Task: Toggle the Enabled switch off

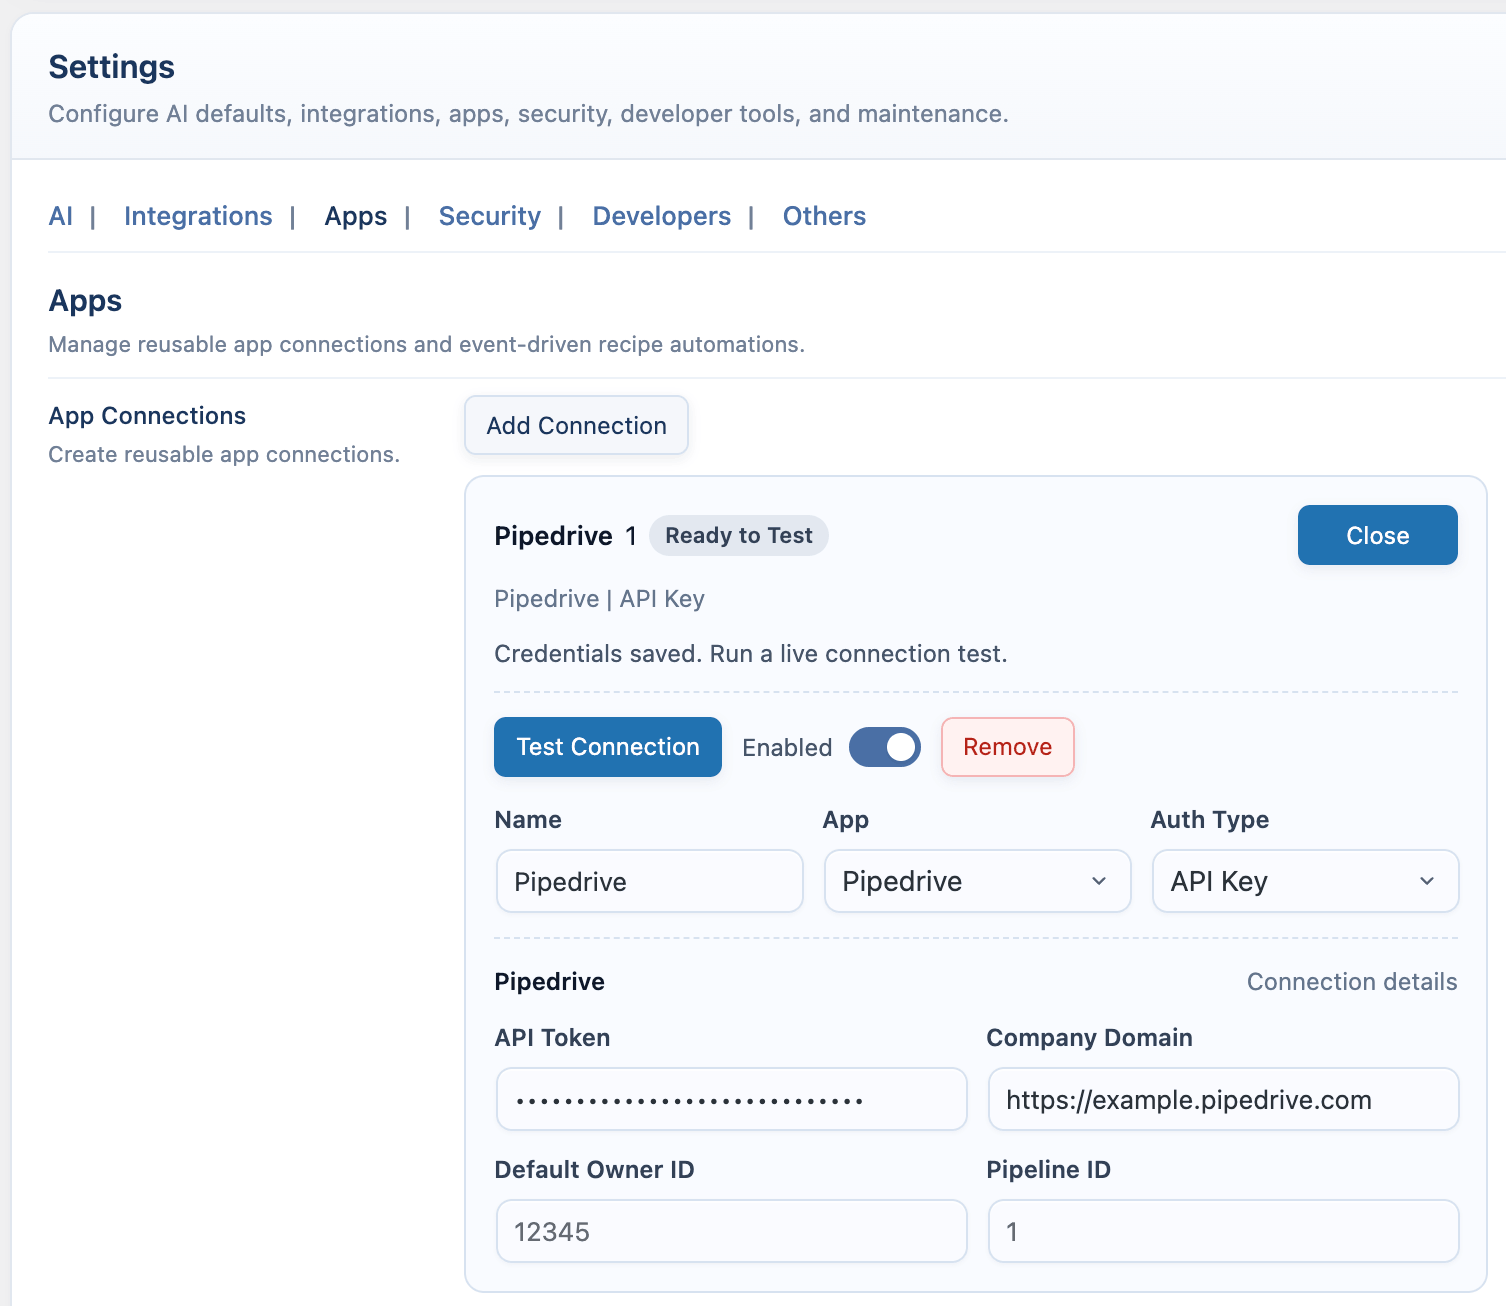Action: point(885,747)
